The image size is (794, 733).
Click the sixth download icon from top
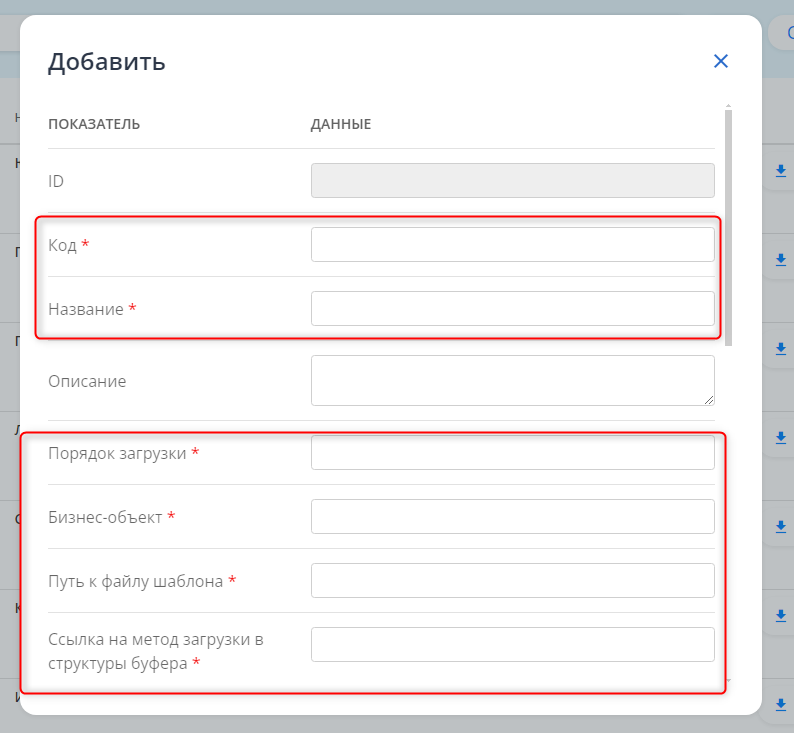click(781, 614)
